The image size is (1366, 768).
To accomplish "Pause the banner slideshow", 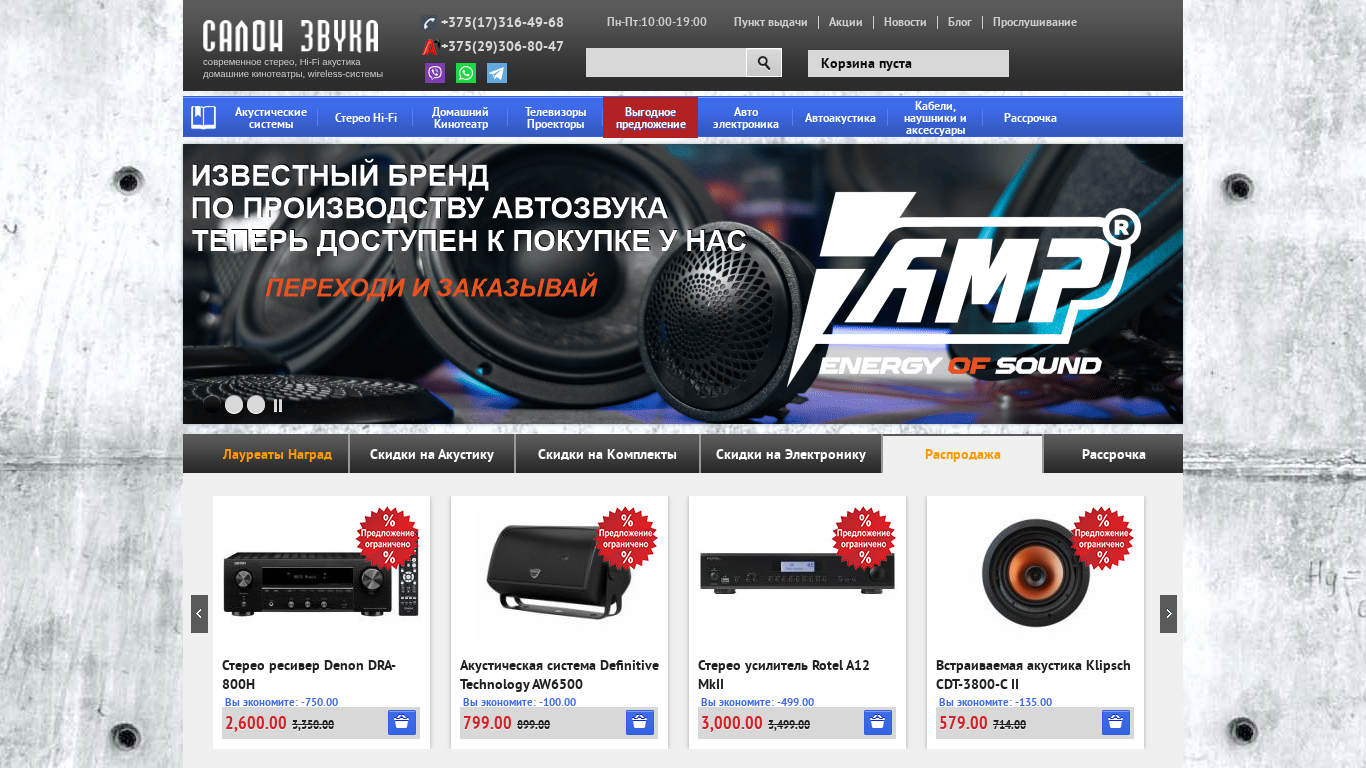I will (279, 405).
